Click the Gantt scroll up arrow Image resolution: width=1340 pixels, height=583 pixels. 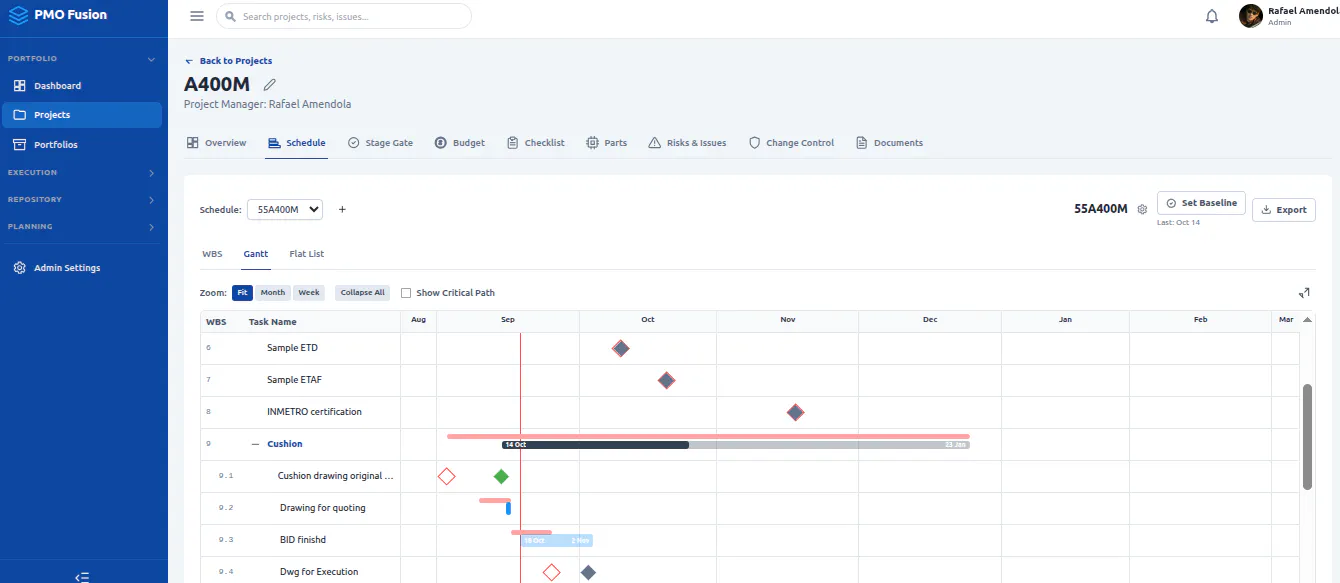[1308, 320]
